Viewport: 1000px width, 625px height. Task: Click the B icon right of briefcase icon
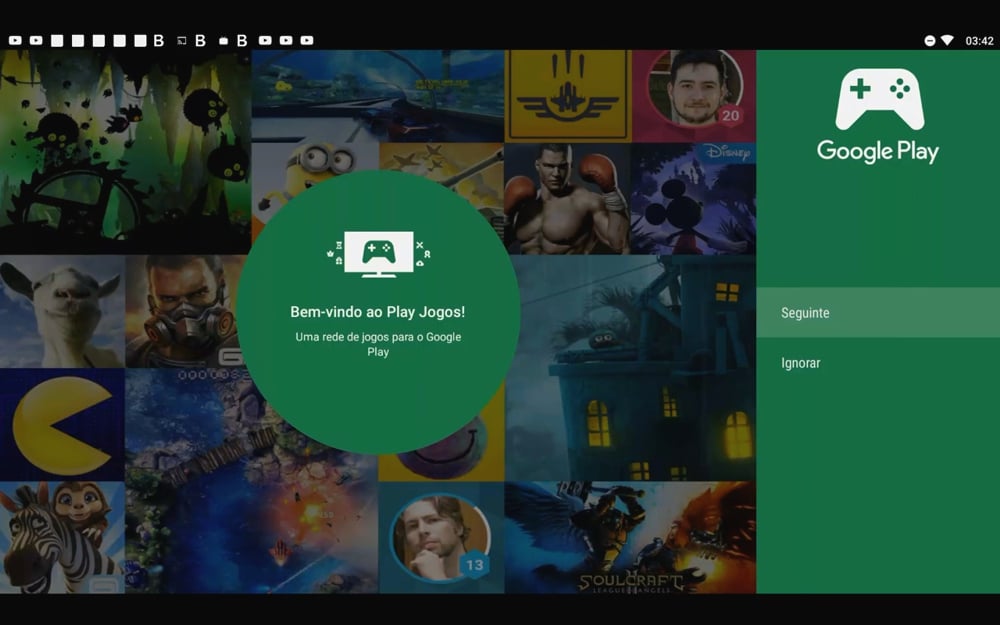242,41
